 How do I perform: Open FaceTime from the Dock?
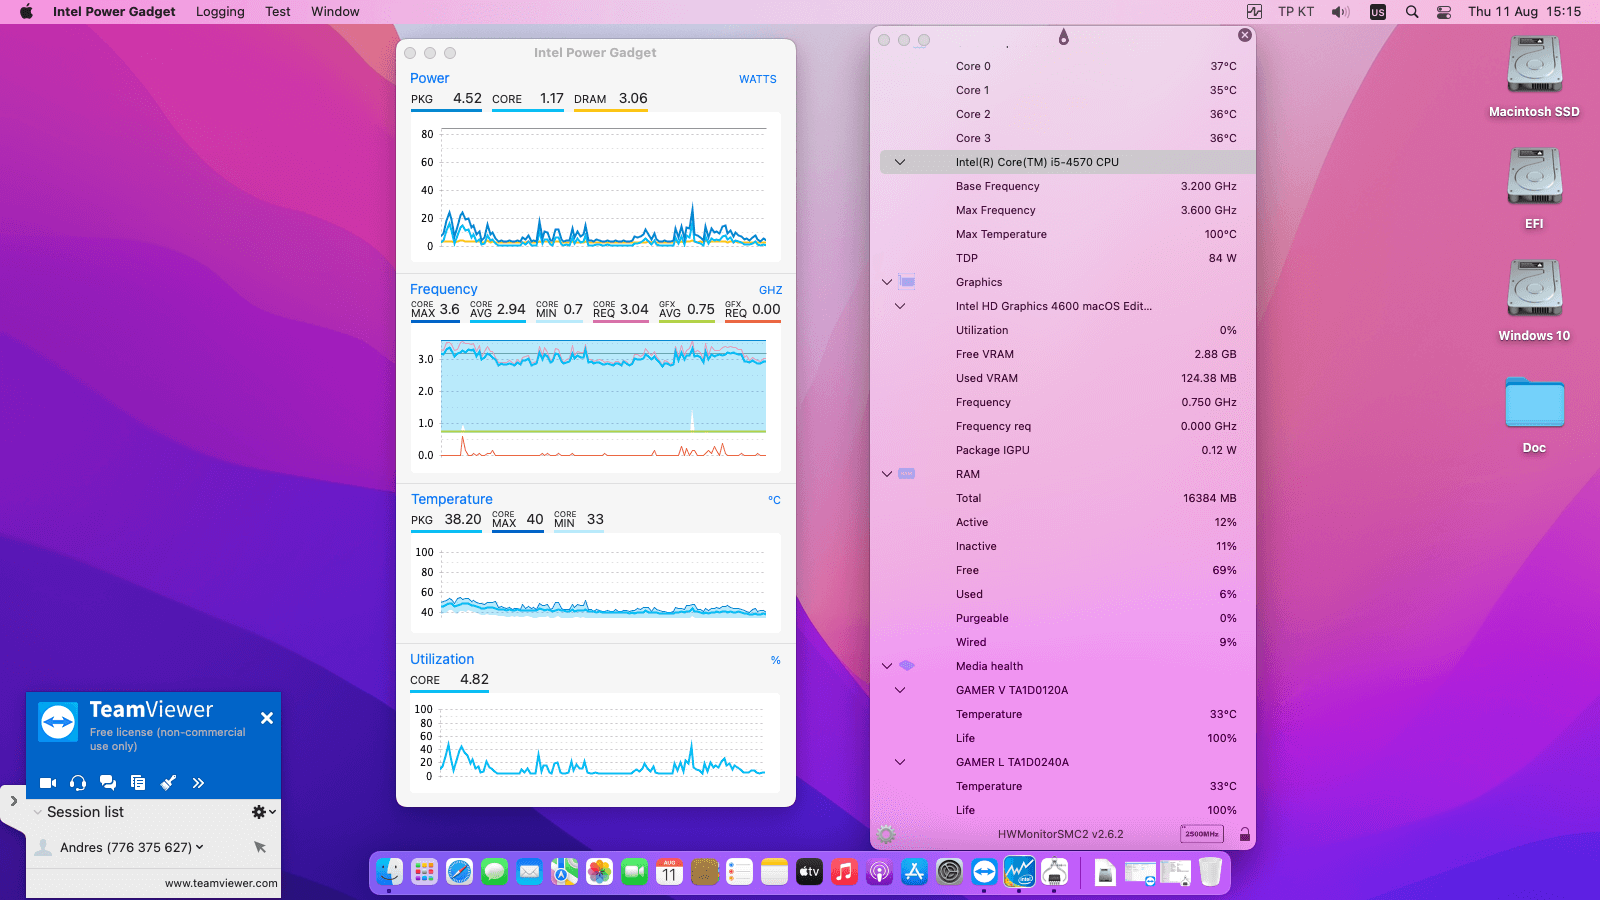click(x=634, y=872)
